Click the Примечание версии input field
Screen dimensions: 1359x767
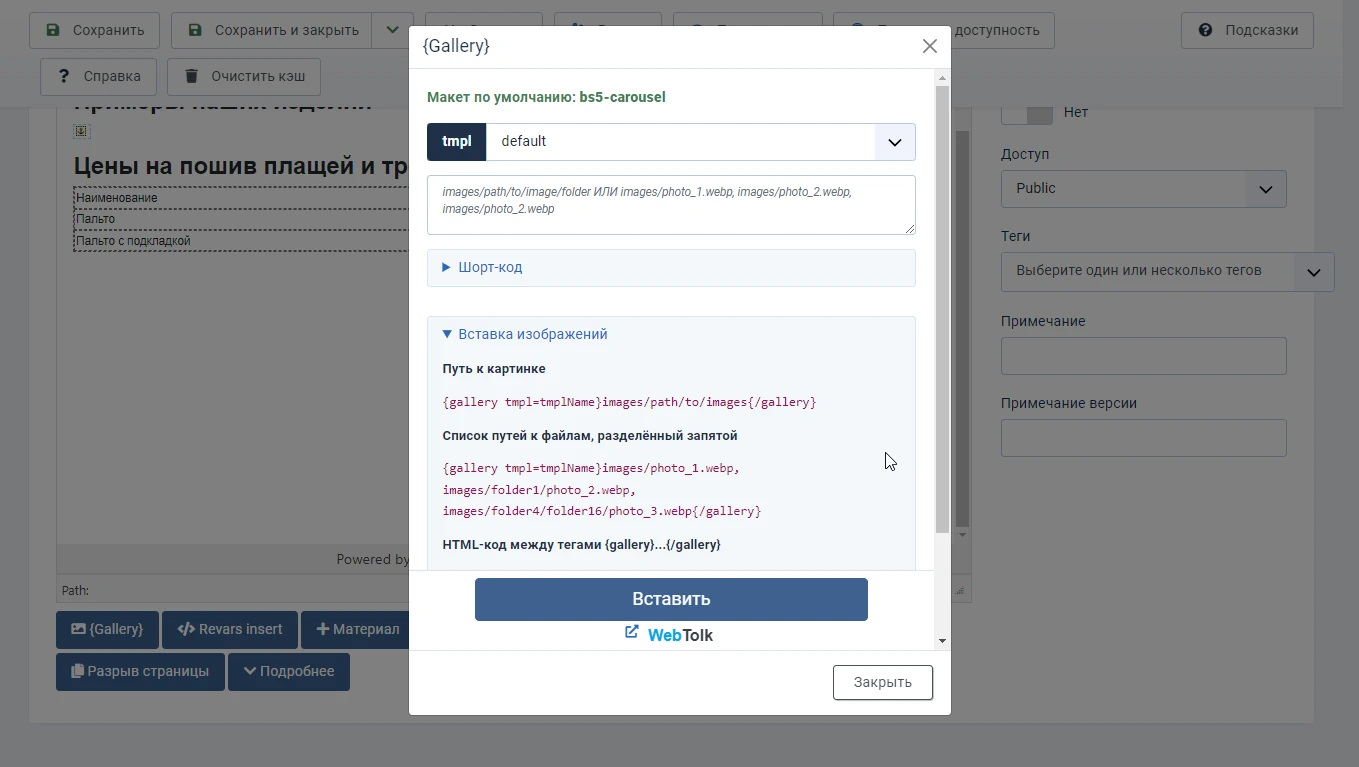(1143, 438)
